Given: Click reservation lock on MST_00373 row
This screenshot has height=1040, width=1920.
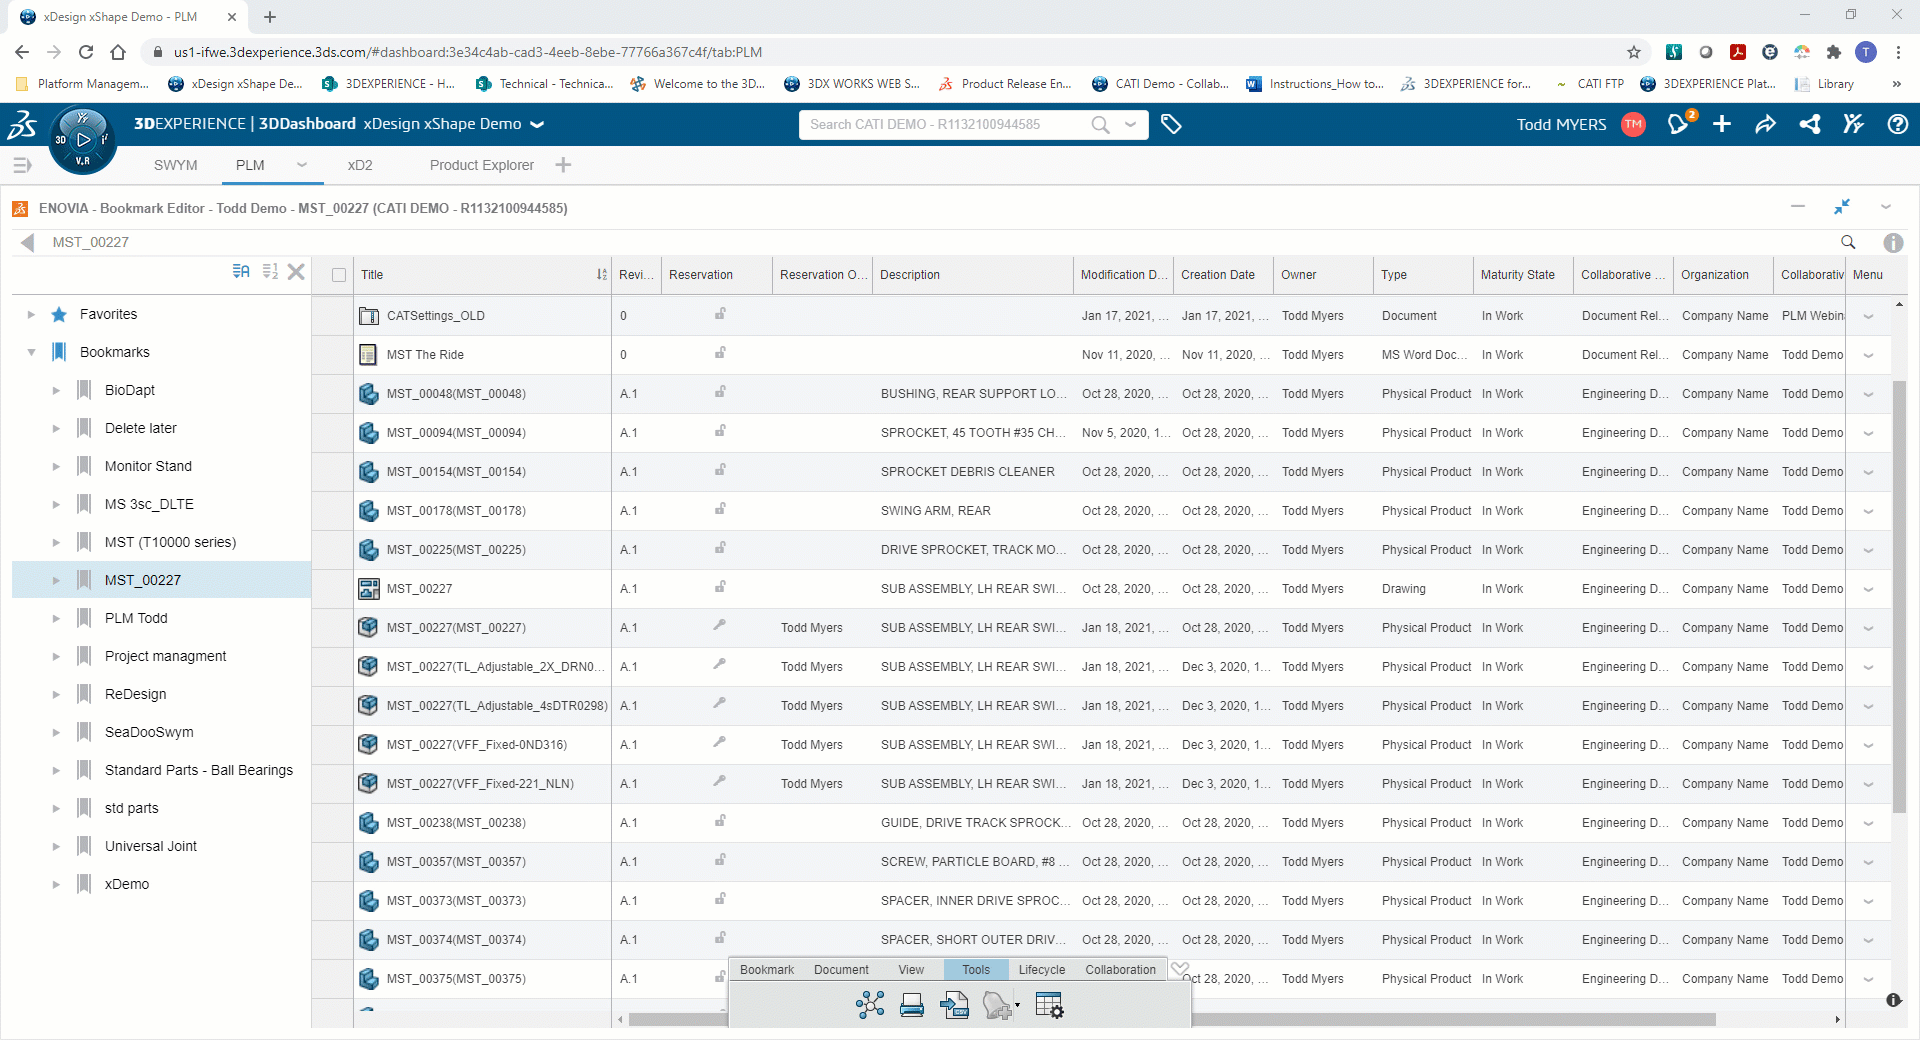Looking at the screenshot, I should (x=720, y=899).
